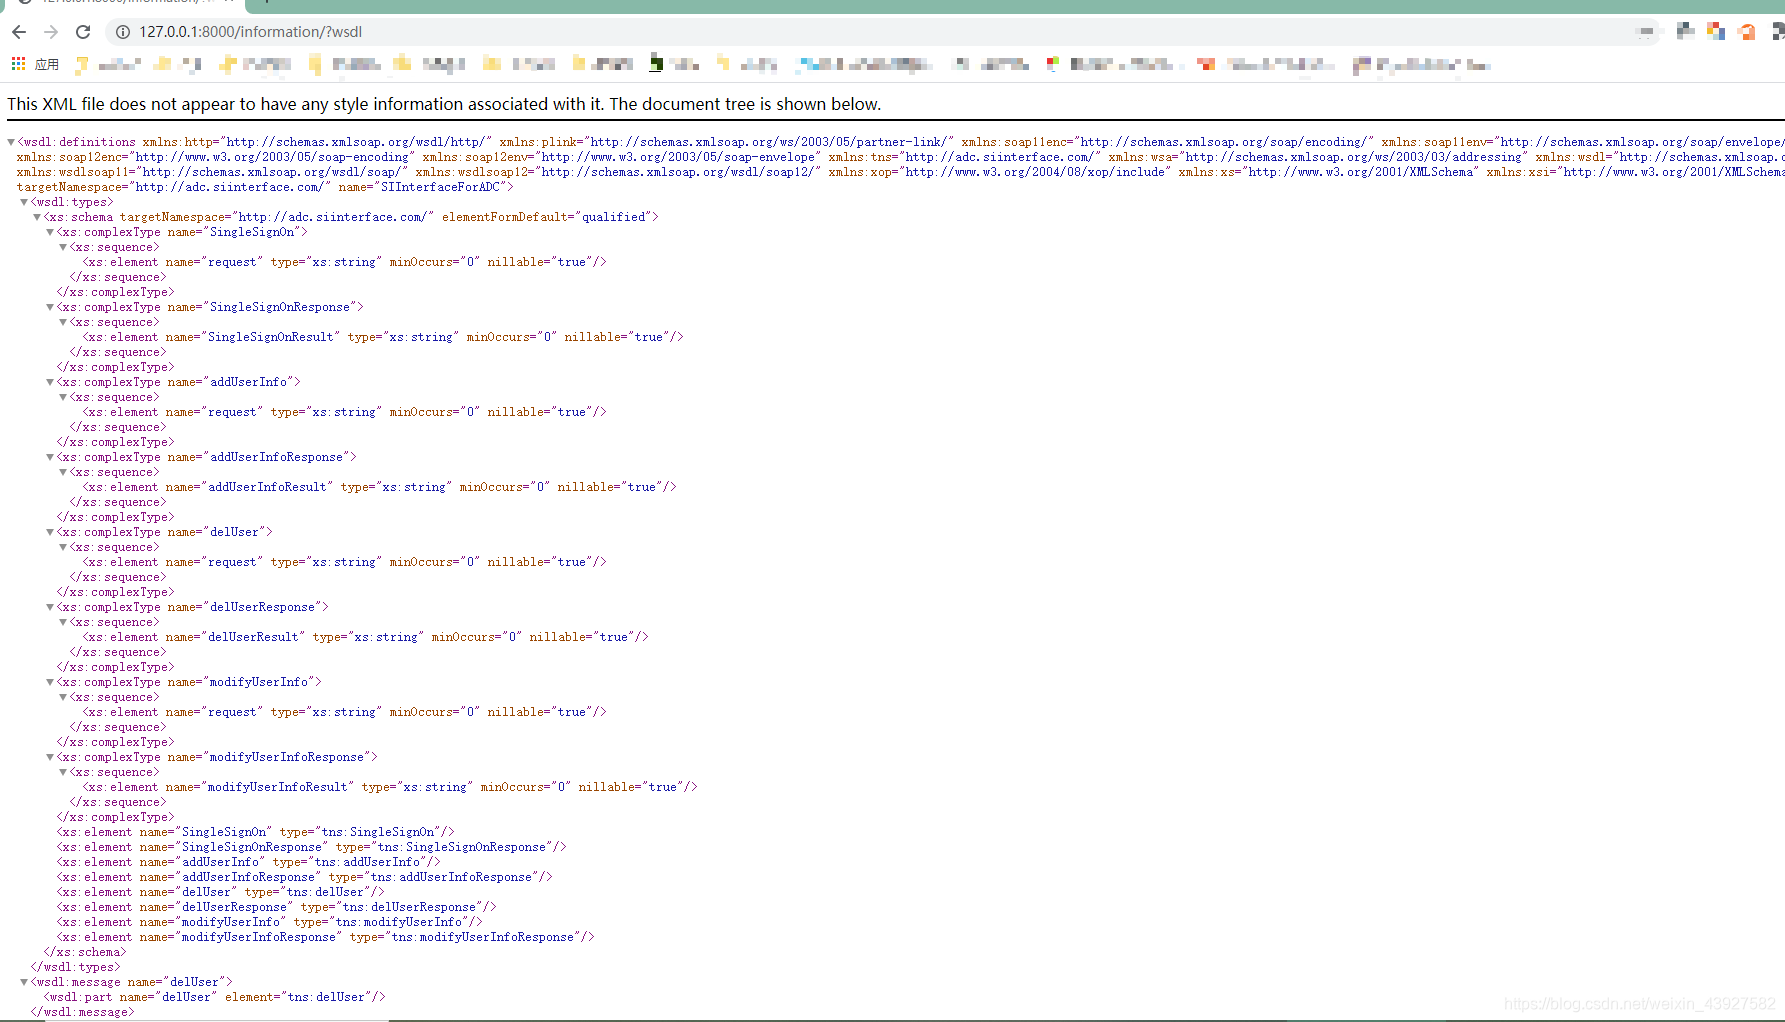Click the "modifyUserInfoResult" element line
The width and height of the screenshot is (1785, 1022).
(390, 787)
